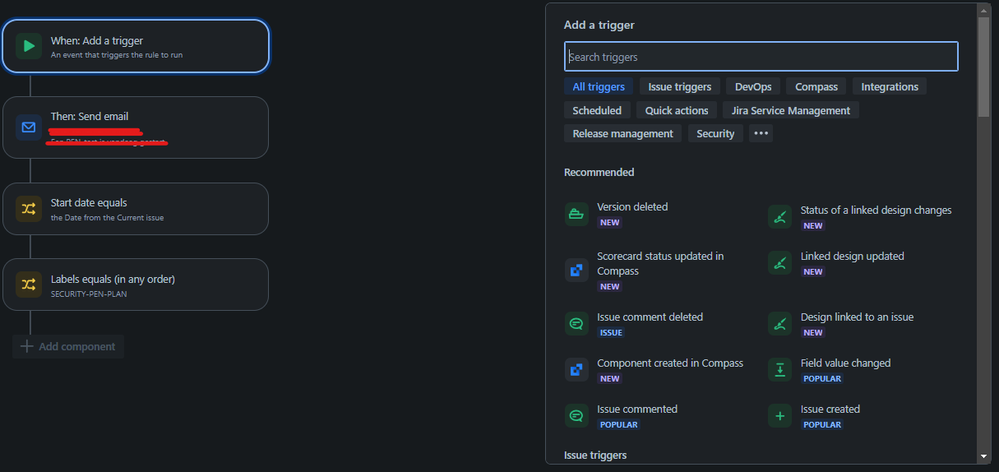
Task: Filter by Jira Service Management
Action: [790, 110]
